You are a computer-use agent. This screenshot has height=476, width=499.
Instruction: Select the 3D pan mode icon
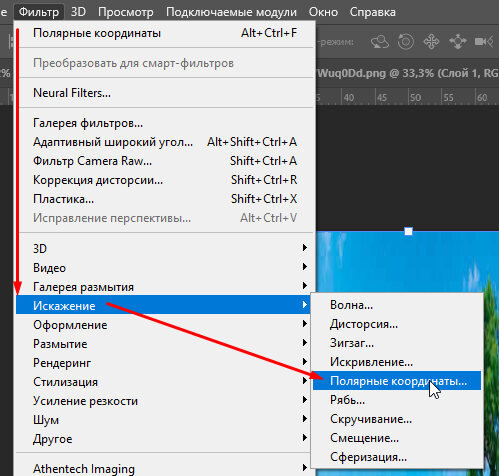pos(431,42)
